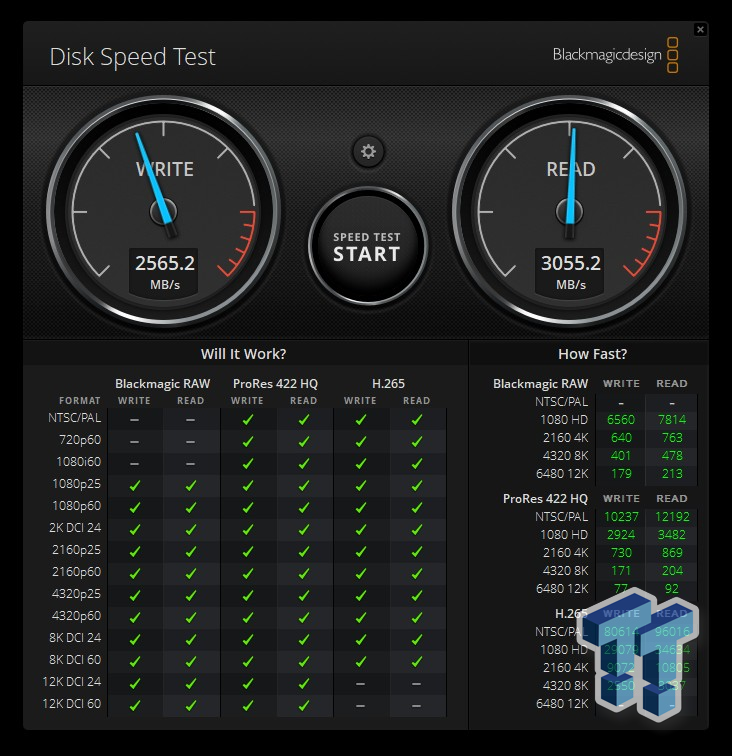Click the 2160p60 format row label
732x756 pixels.
coord(77,571)
